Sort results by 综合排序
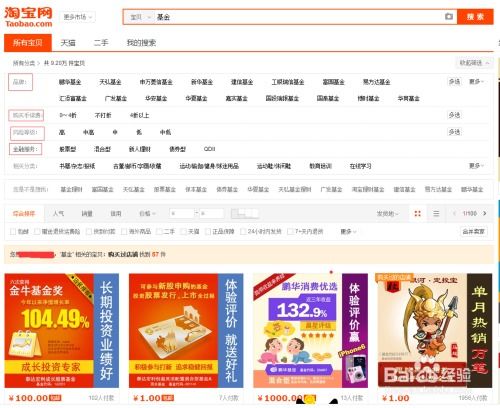Image resolution: width=500 pixels, height=408 pixels. click(24, 213)
